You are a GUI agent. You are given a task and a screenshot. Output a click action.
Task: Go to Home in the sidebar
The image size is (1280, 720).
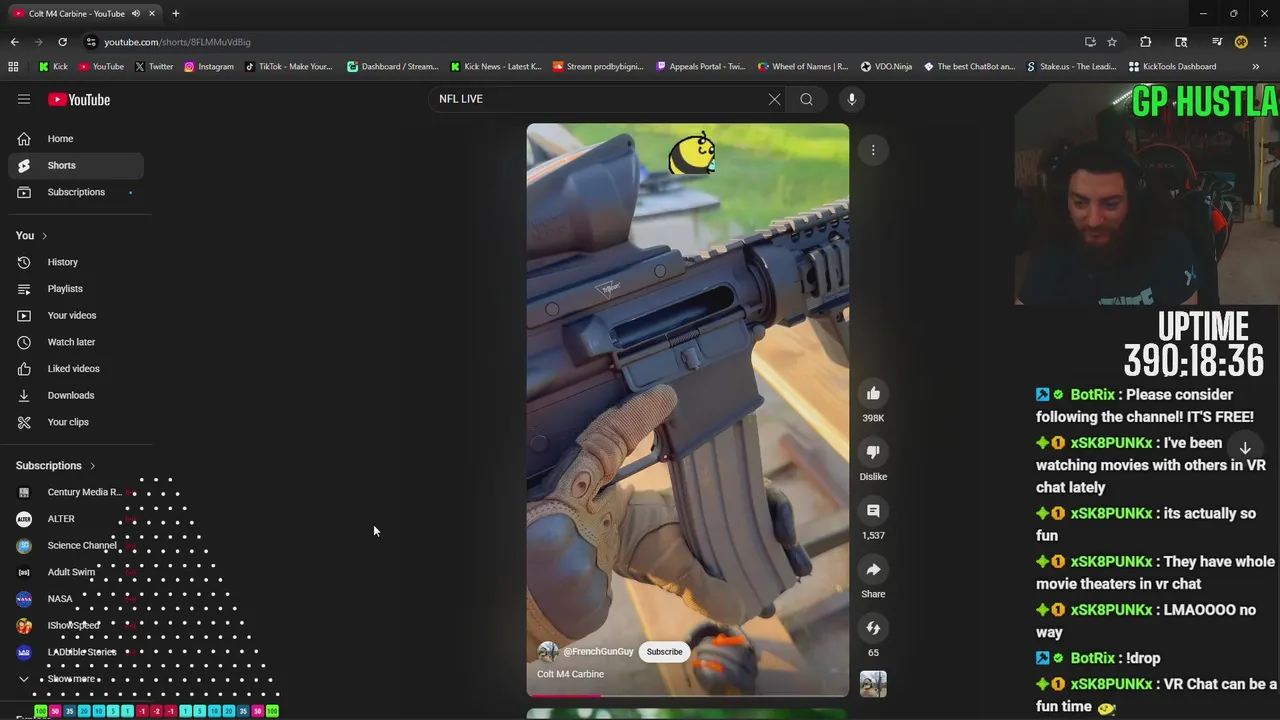point(76,139)
